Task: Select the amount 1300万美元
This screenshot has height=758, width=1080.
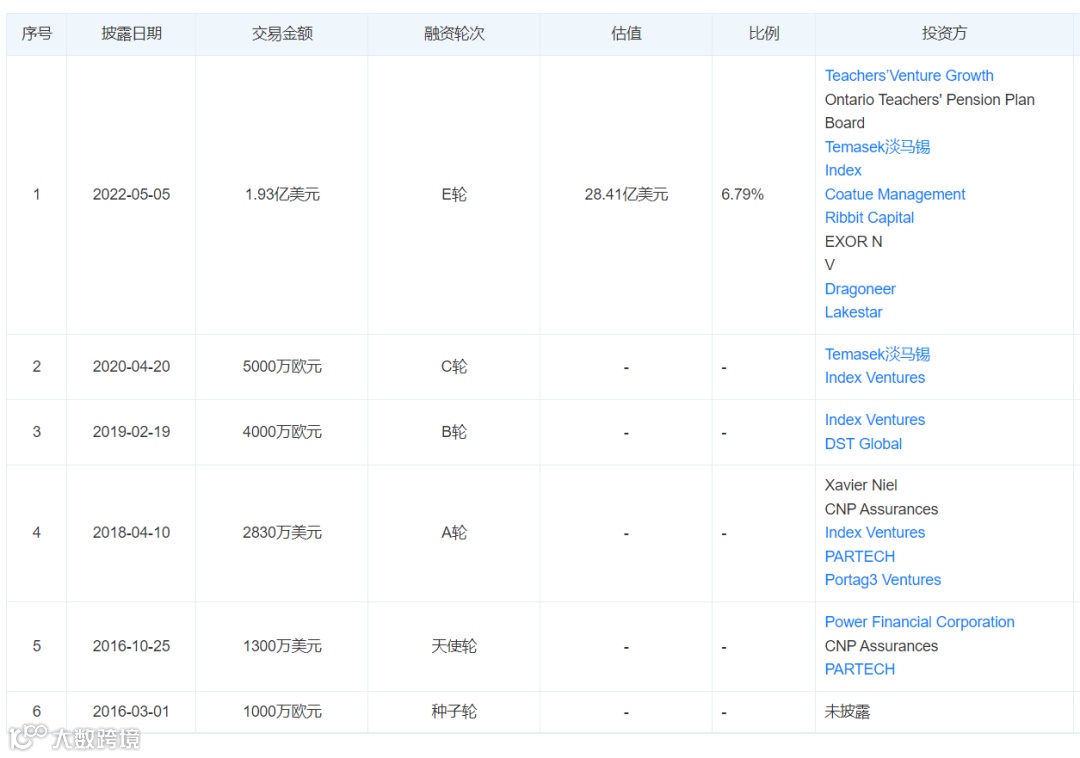Action: (x=282, y=646)
